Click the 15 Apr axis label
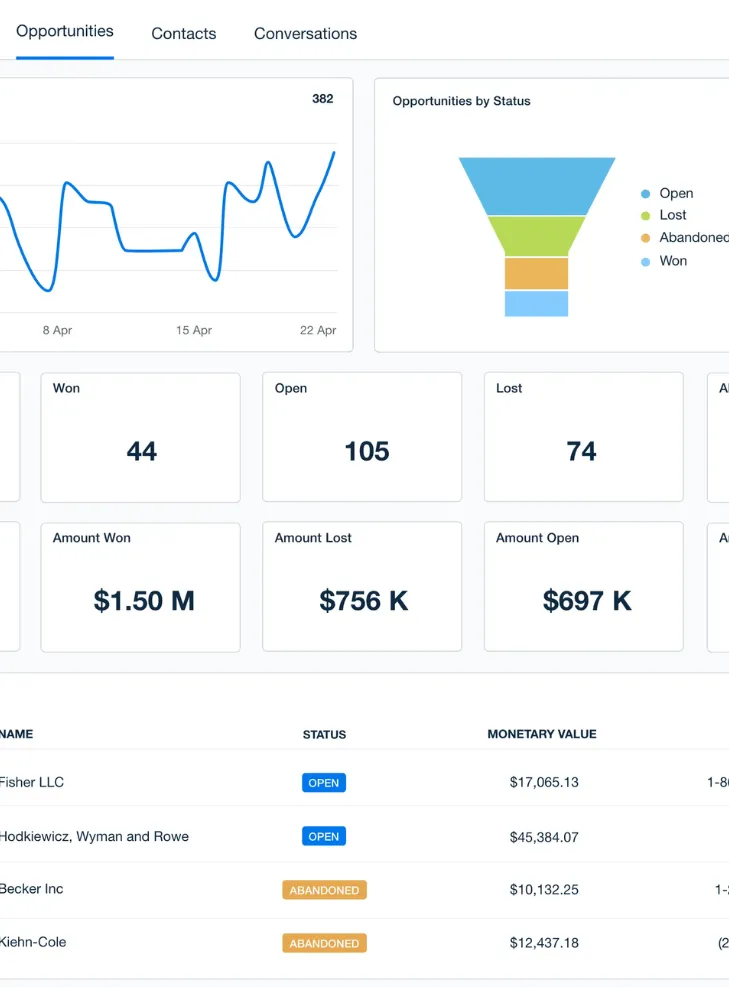The height and width of the screenshot is (987, 729). (x=194, y=330)
